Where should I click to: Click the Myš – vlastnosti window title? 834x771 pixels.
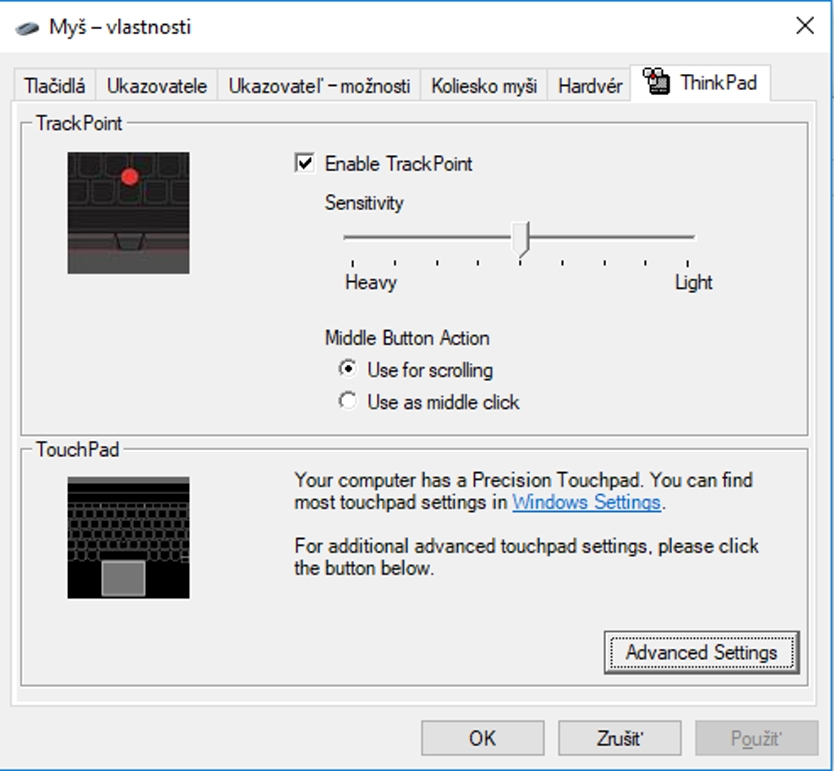point(120,27)
